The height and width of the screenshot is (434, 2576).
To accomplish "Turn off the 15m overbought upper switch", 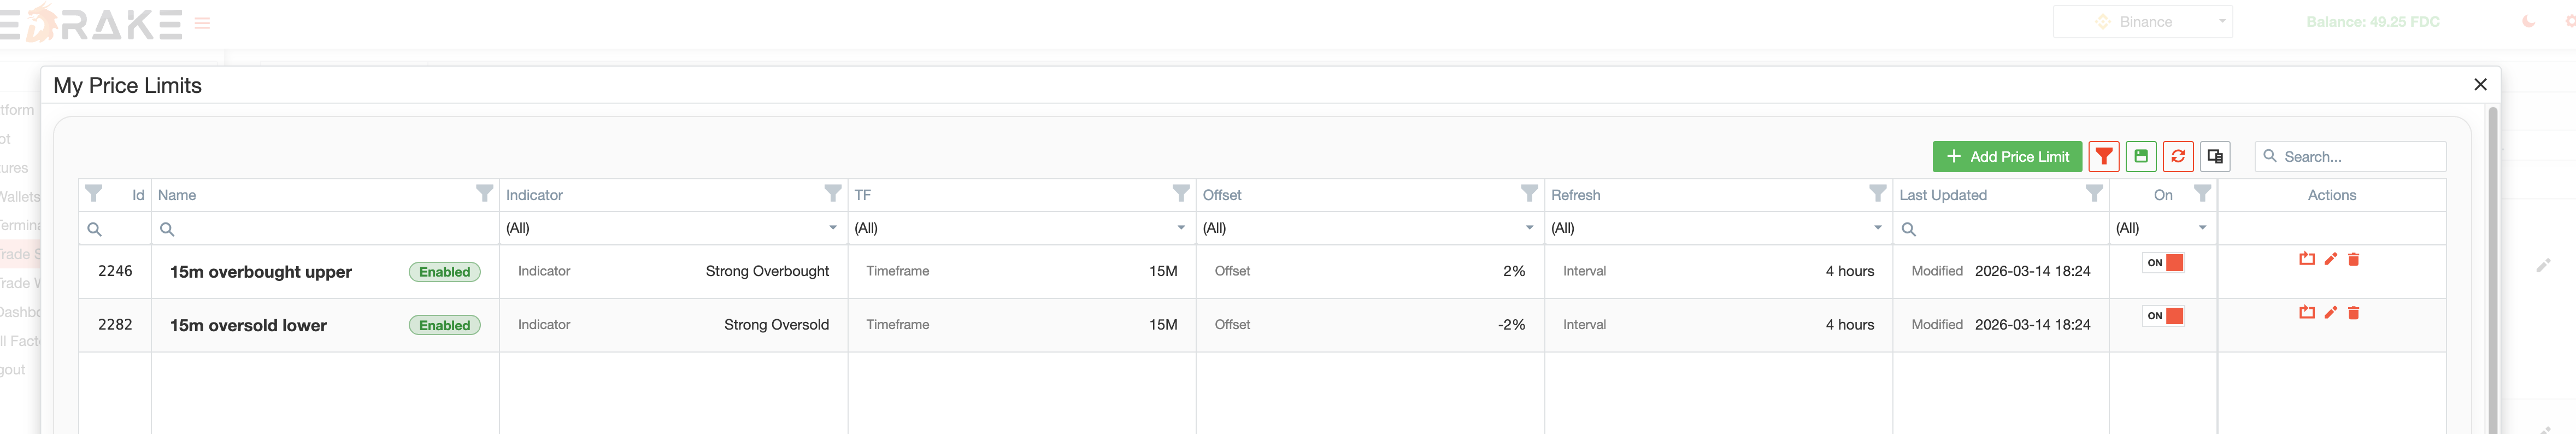I will (2163, 263).
